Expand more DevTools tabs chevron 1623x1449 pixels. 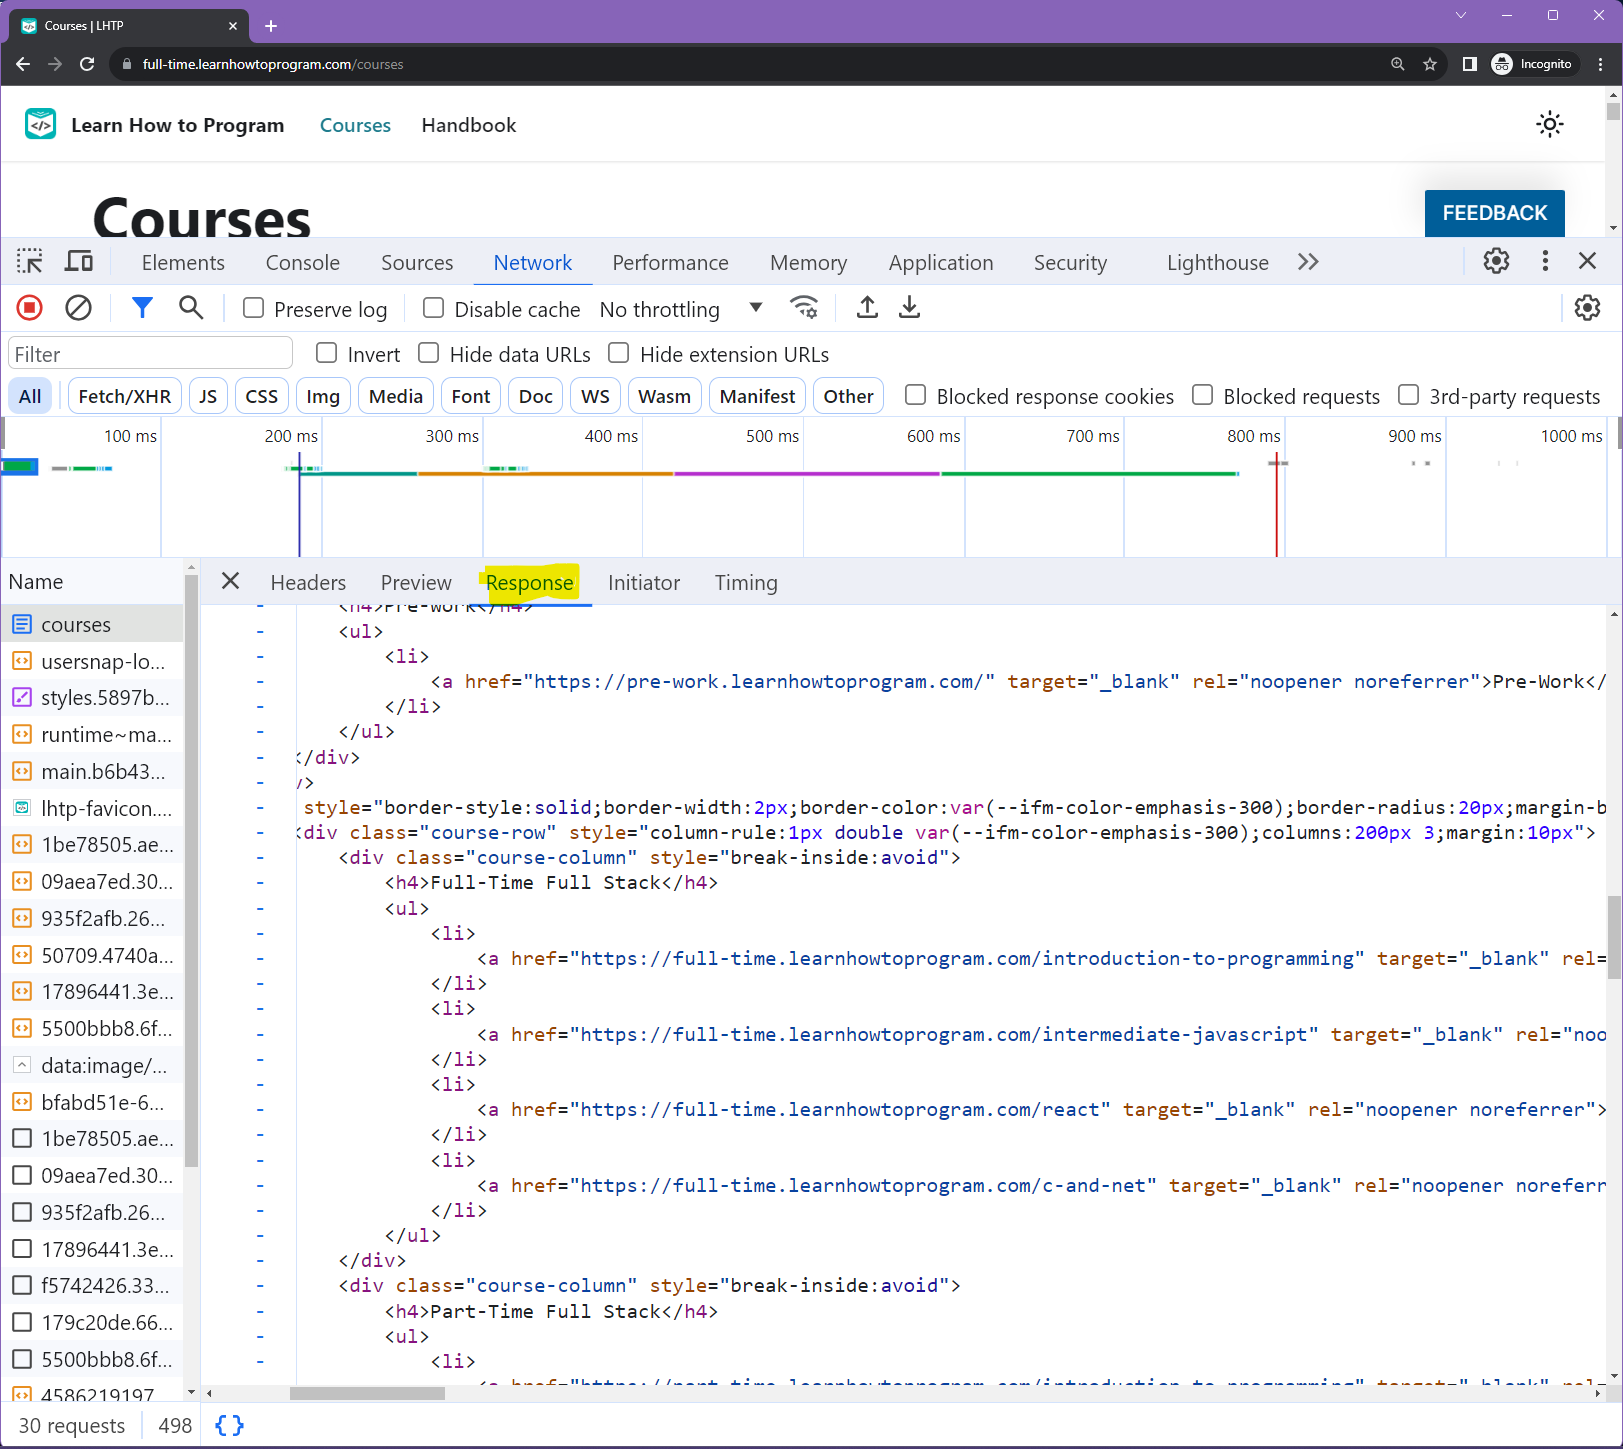tap(1308, 262)
